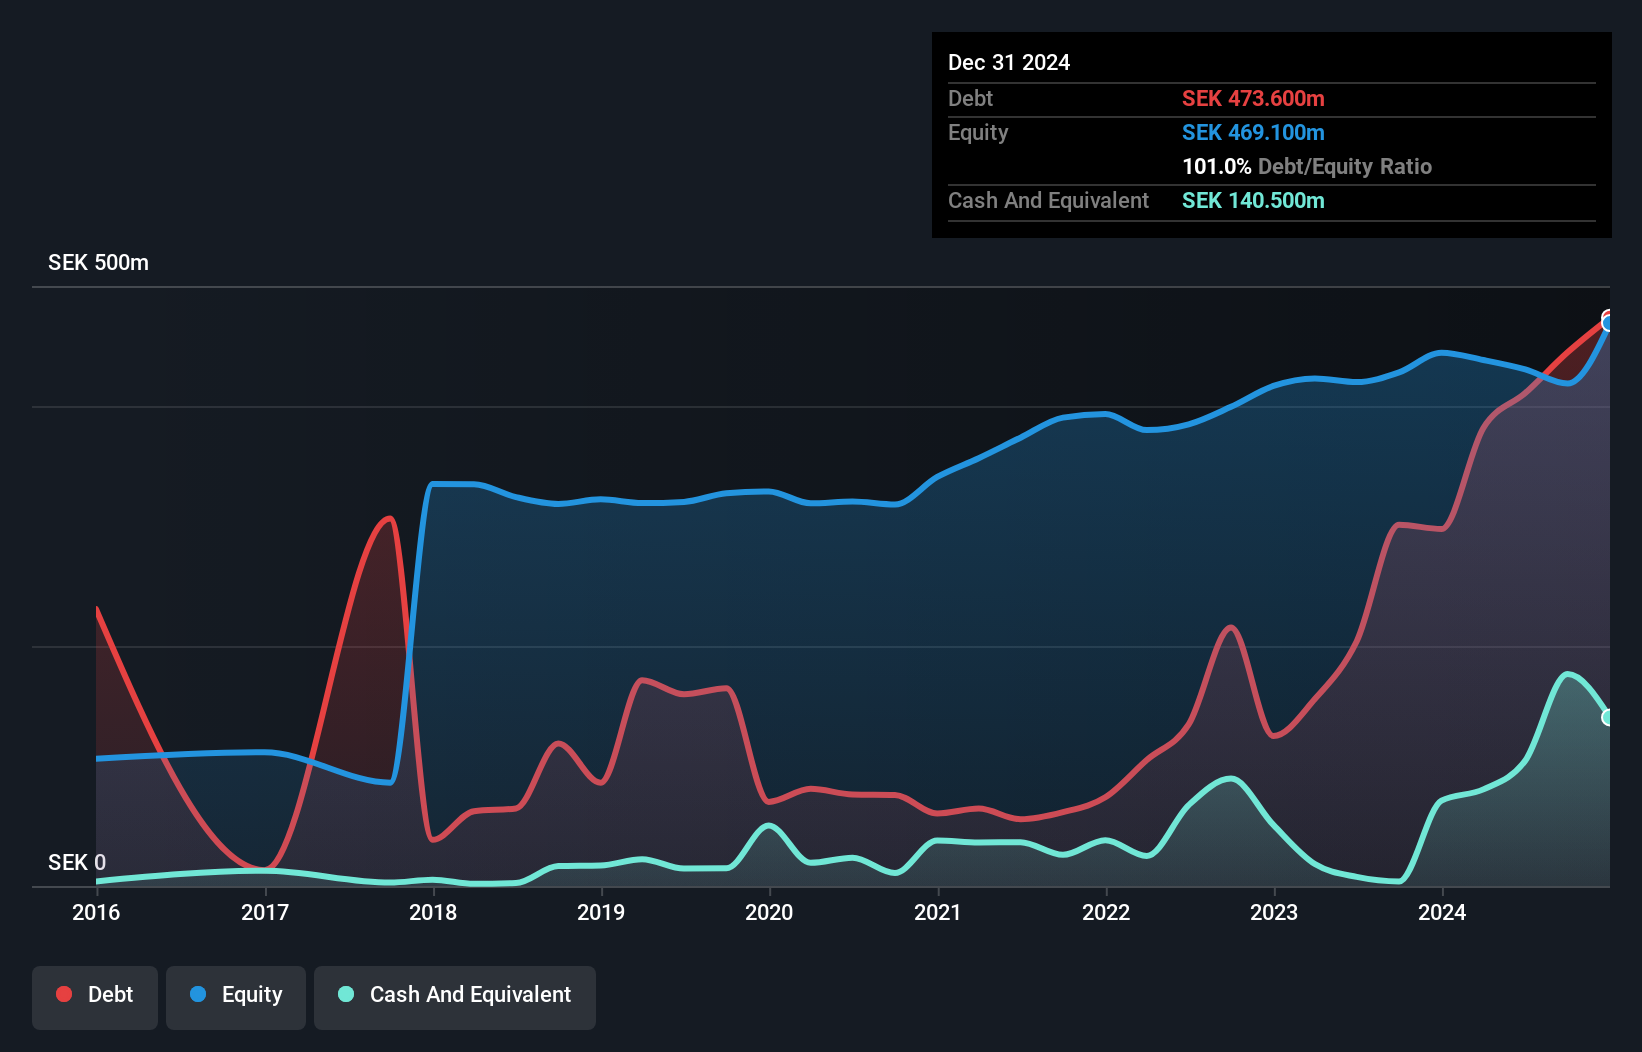Click the Dec 31 2024 tooltip date

1009,62
